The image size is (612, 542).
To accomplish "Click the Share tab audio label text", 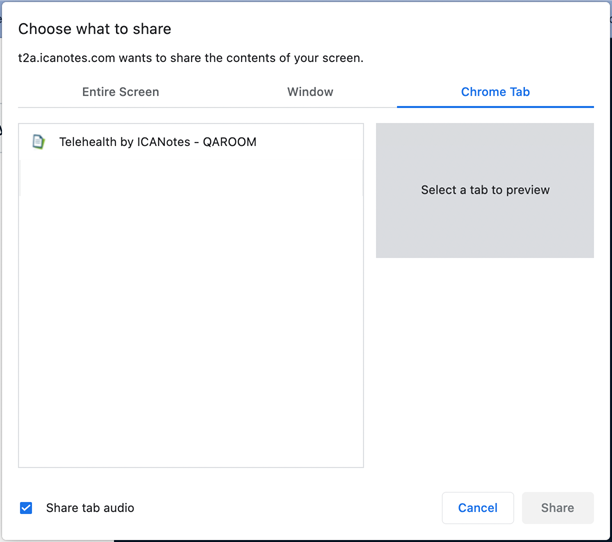I will pyautogui.click(x=90, y=508).
